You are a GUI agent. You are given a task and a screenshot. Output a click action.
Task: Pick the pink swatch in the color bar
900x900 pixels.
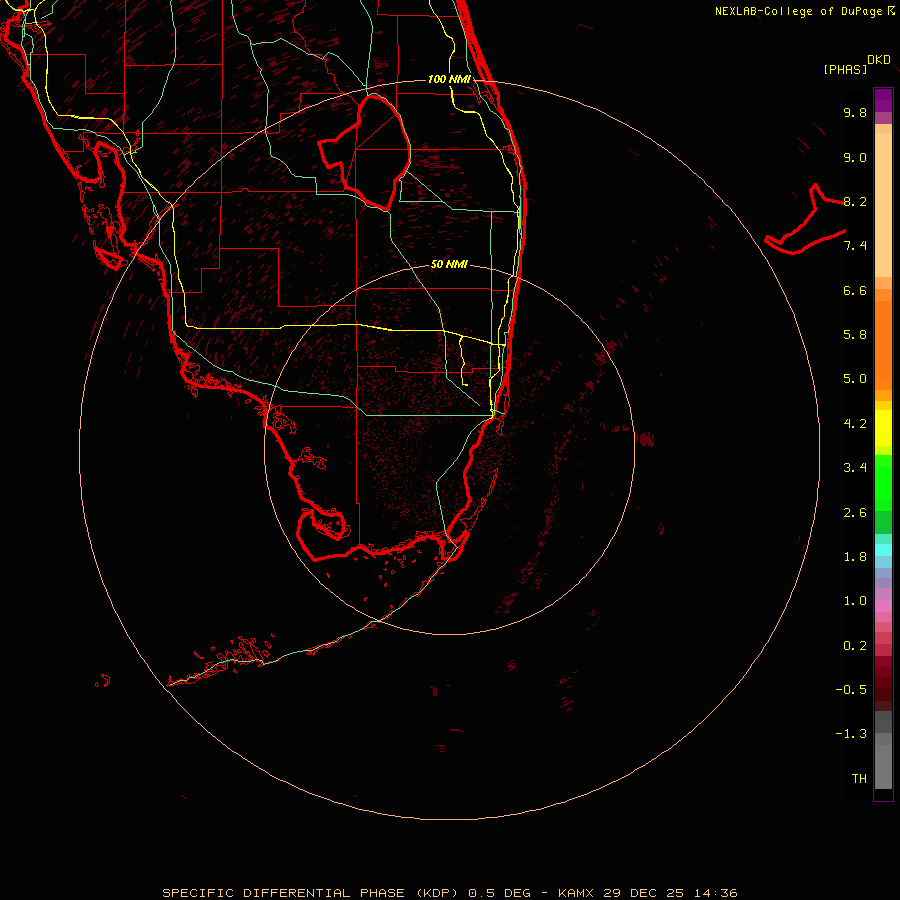pyautogui.click(x=883, y=606)
